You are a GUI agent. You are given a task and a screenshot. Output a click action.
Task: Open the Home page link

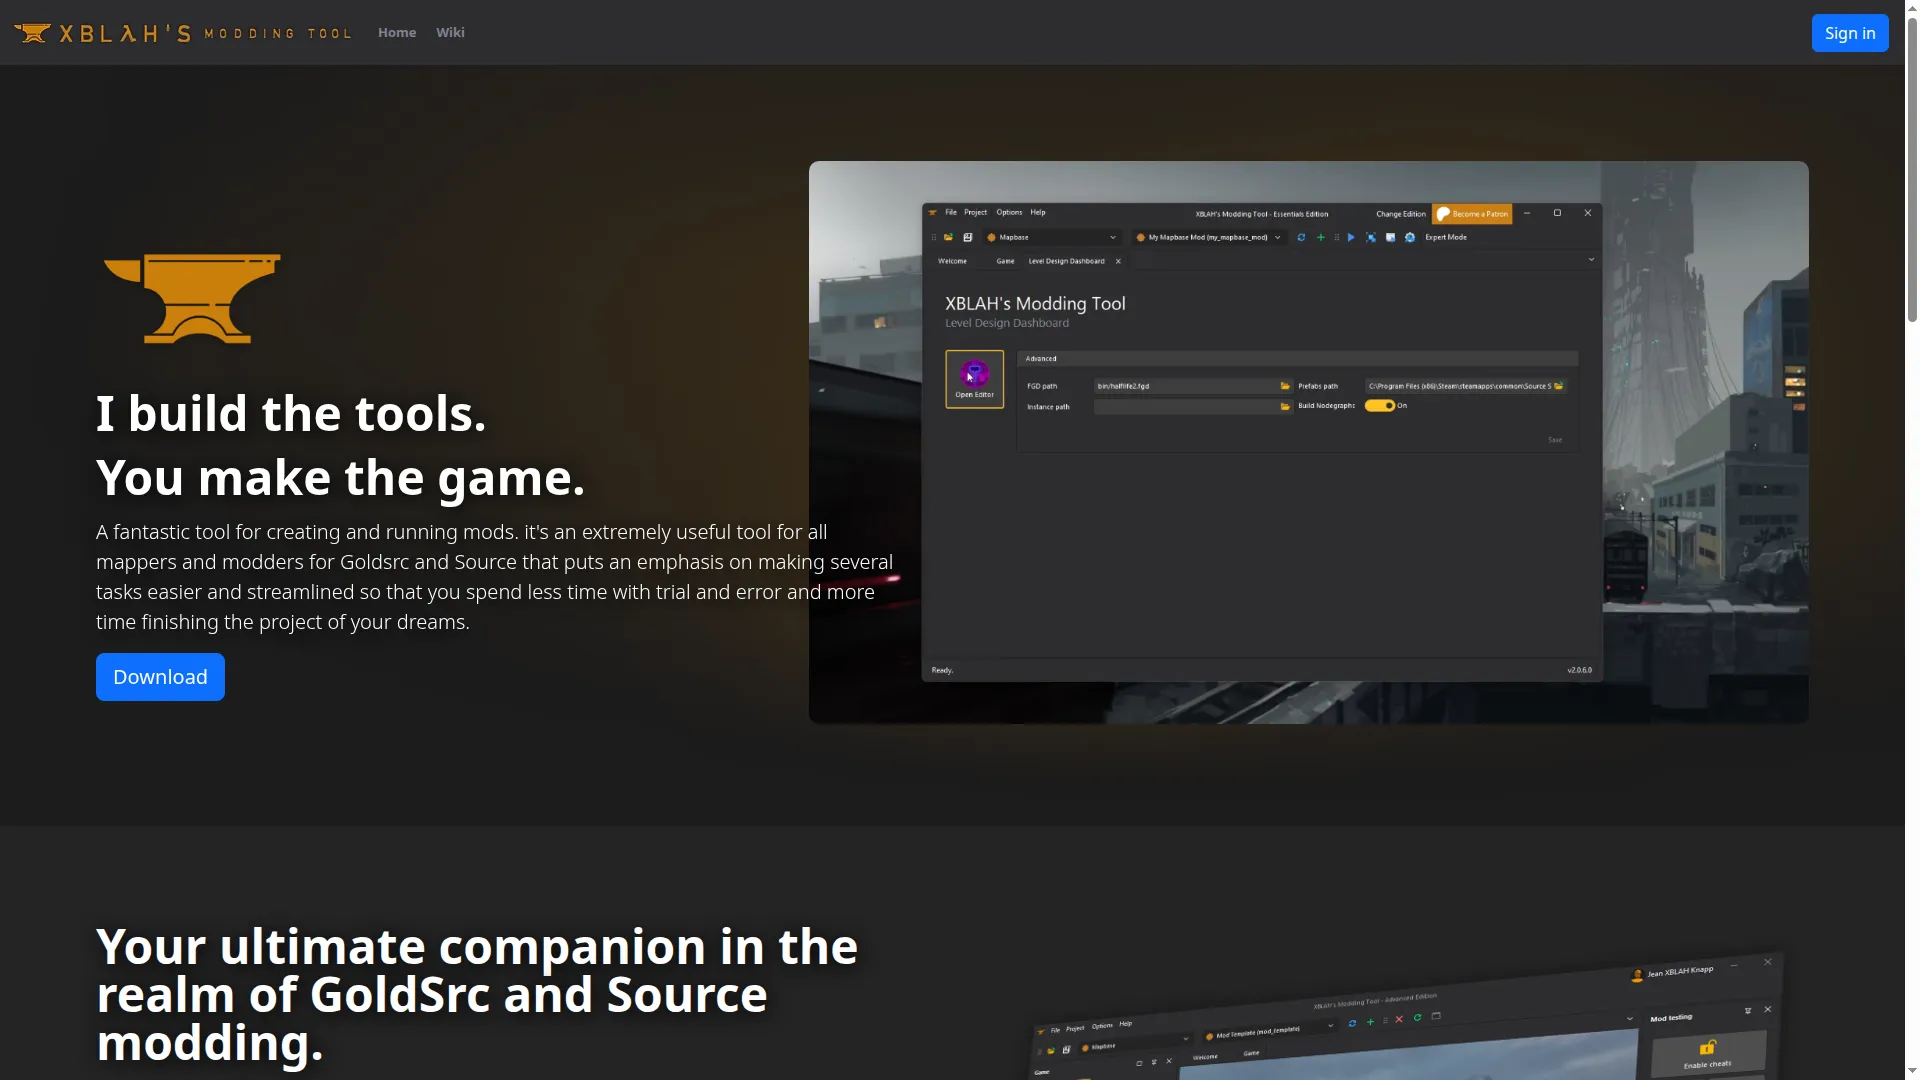click(x=397, y=33)
